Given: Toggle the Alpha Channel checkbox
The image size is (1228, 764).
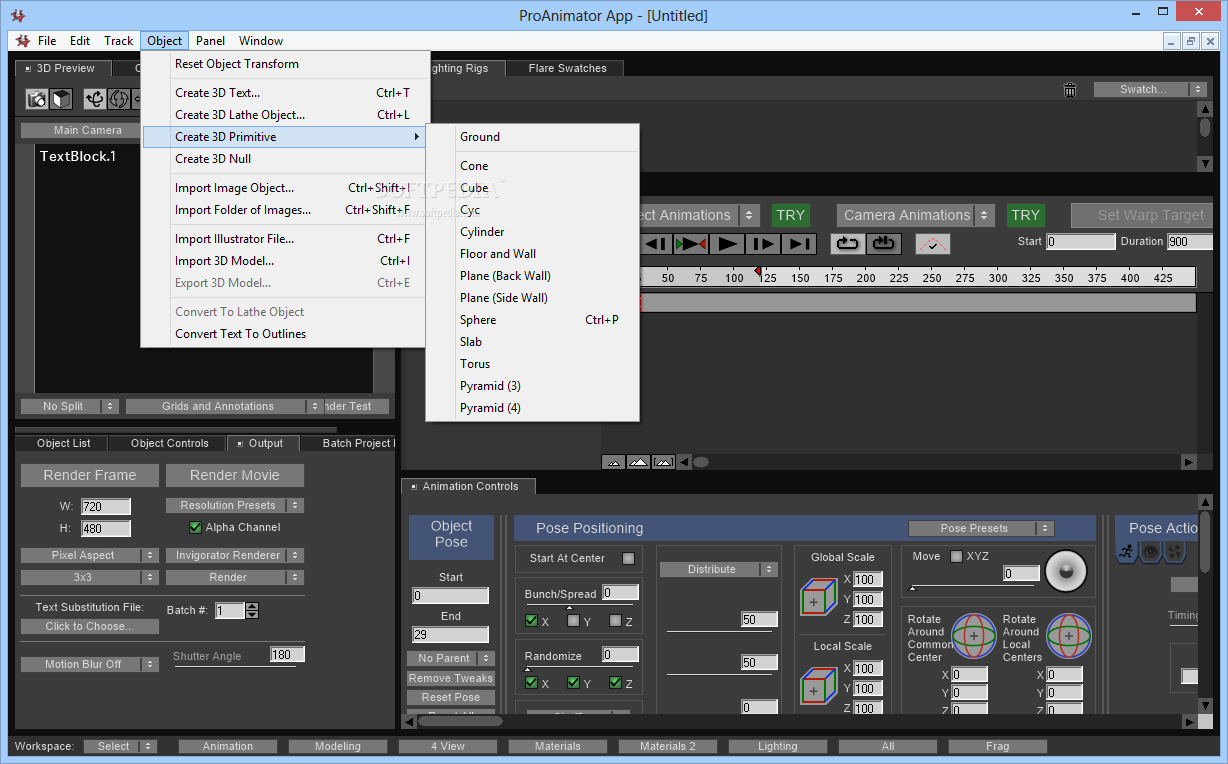Looking at the screenshot, I should pos(196,527).
